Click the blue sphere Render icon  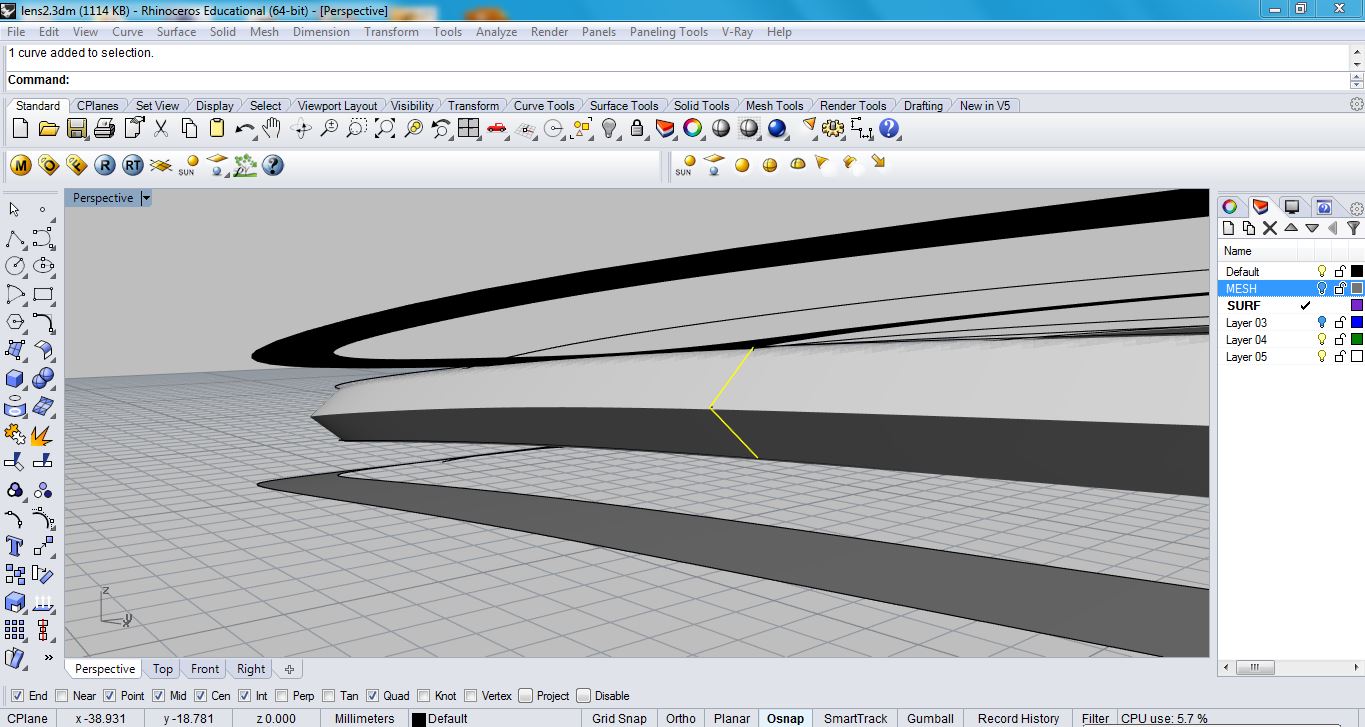point(777,129)
